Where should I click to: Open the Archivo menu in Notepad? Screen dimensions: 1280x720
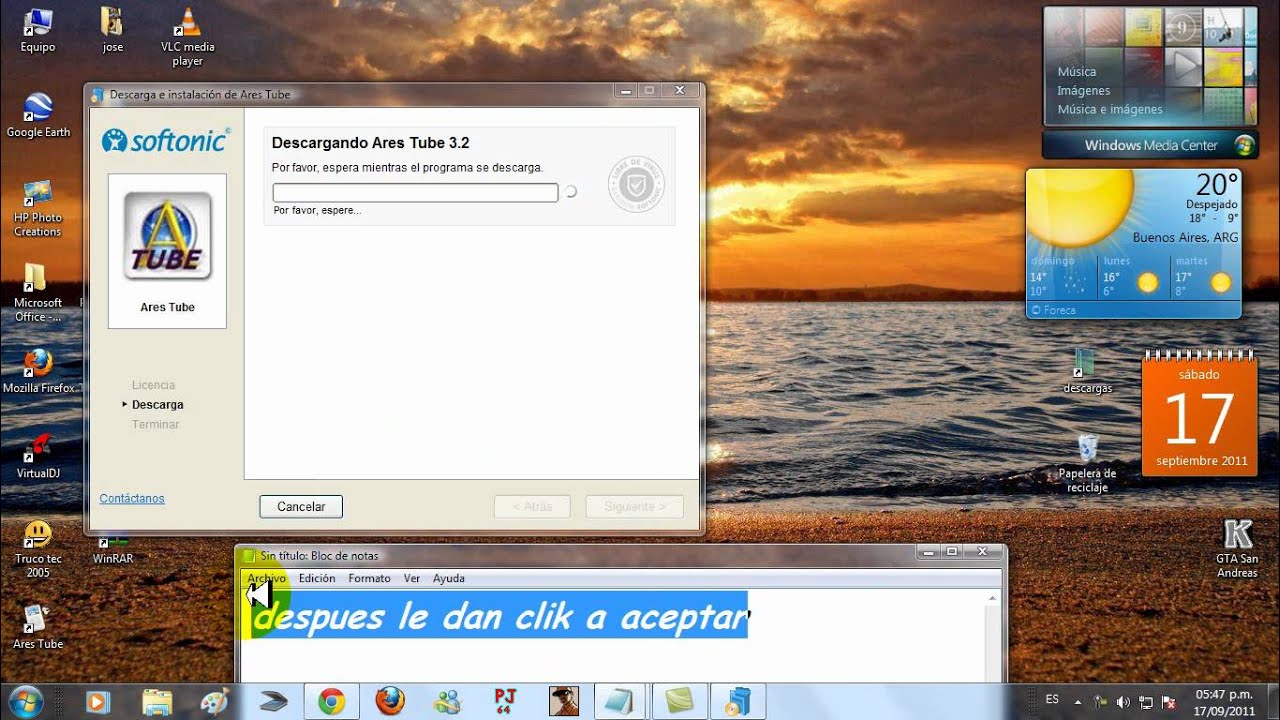(x=266, y=578)
